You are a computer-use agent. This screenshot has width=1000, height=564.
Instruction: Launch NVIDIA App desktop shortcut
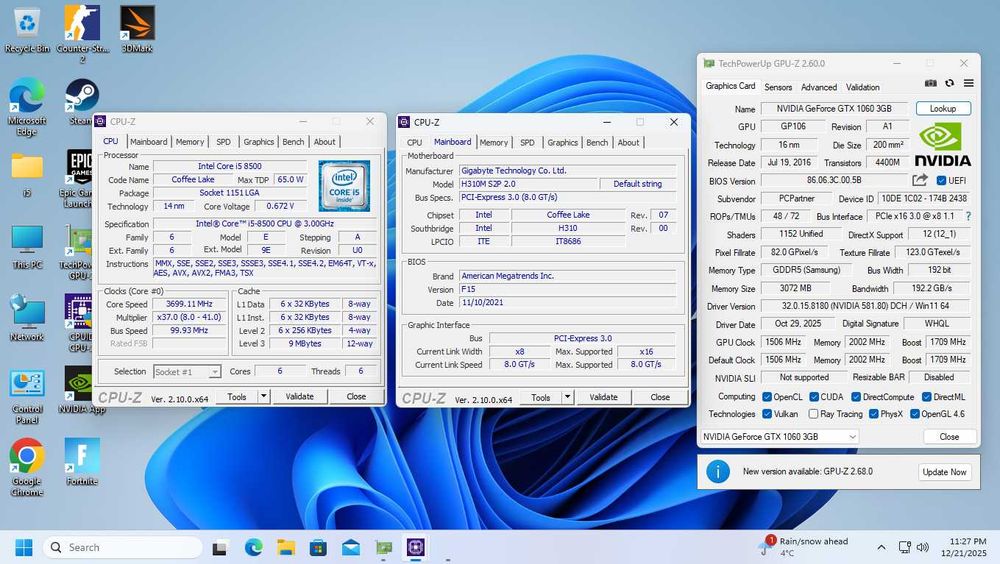tap(82, 390)
